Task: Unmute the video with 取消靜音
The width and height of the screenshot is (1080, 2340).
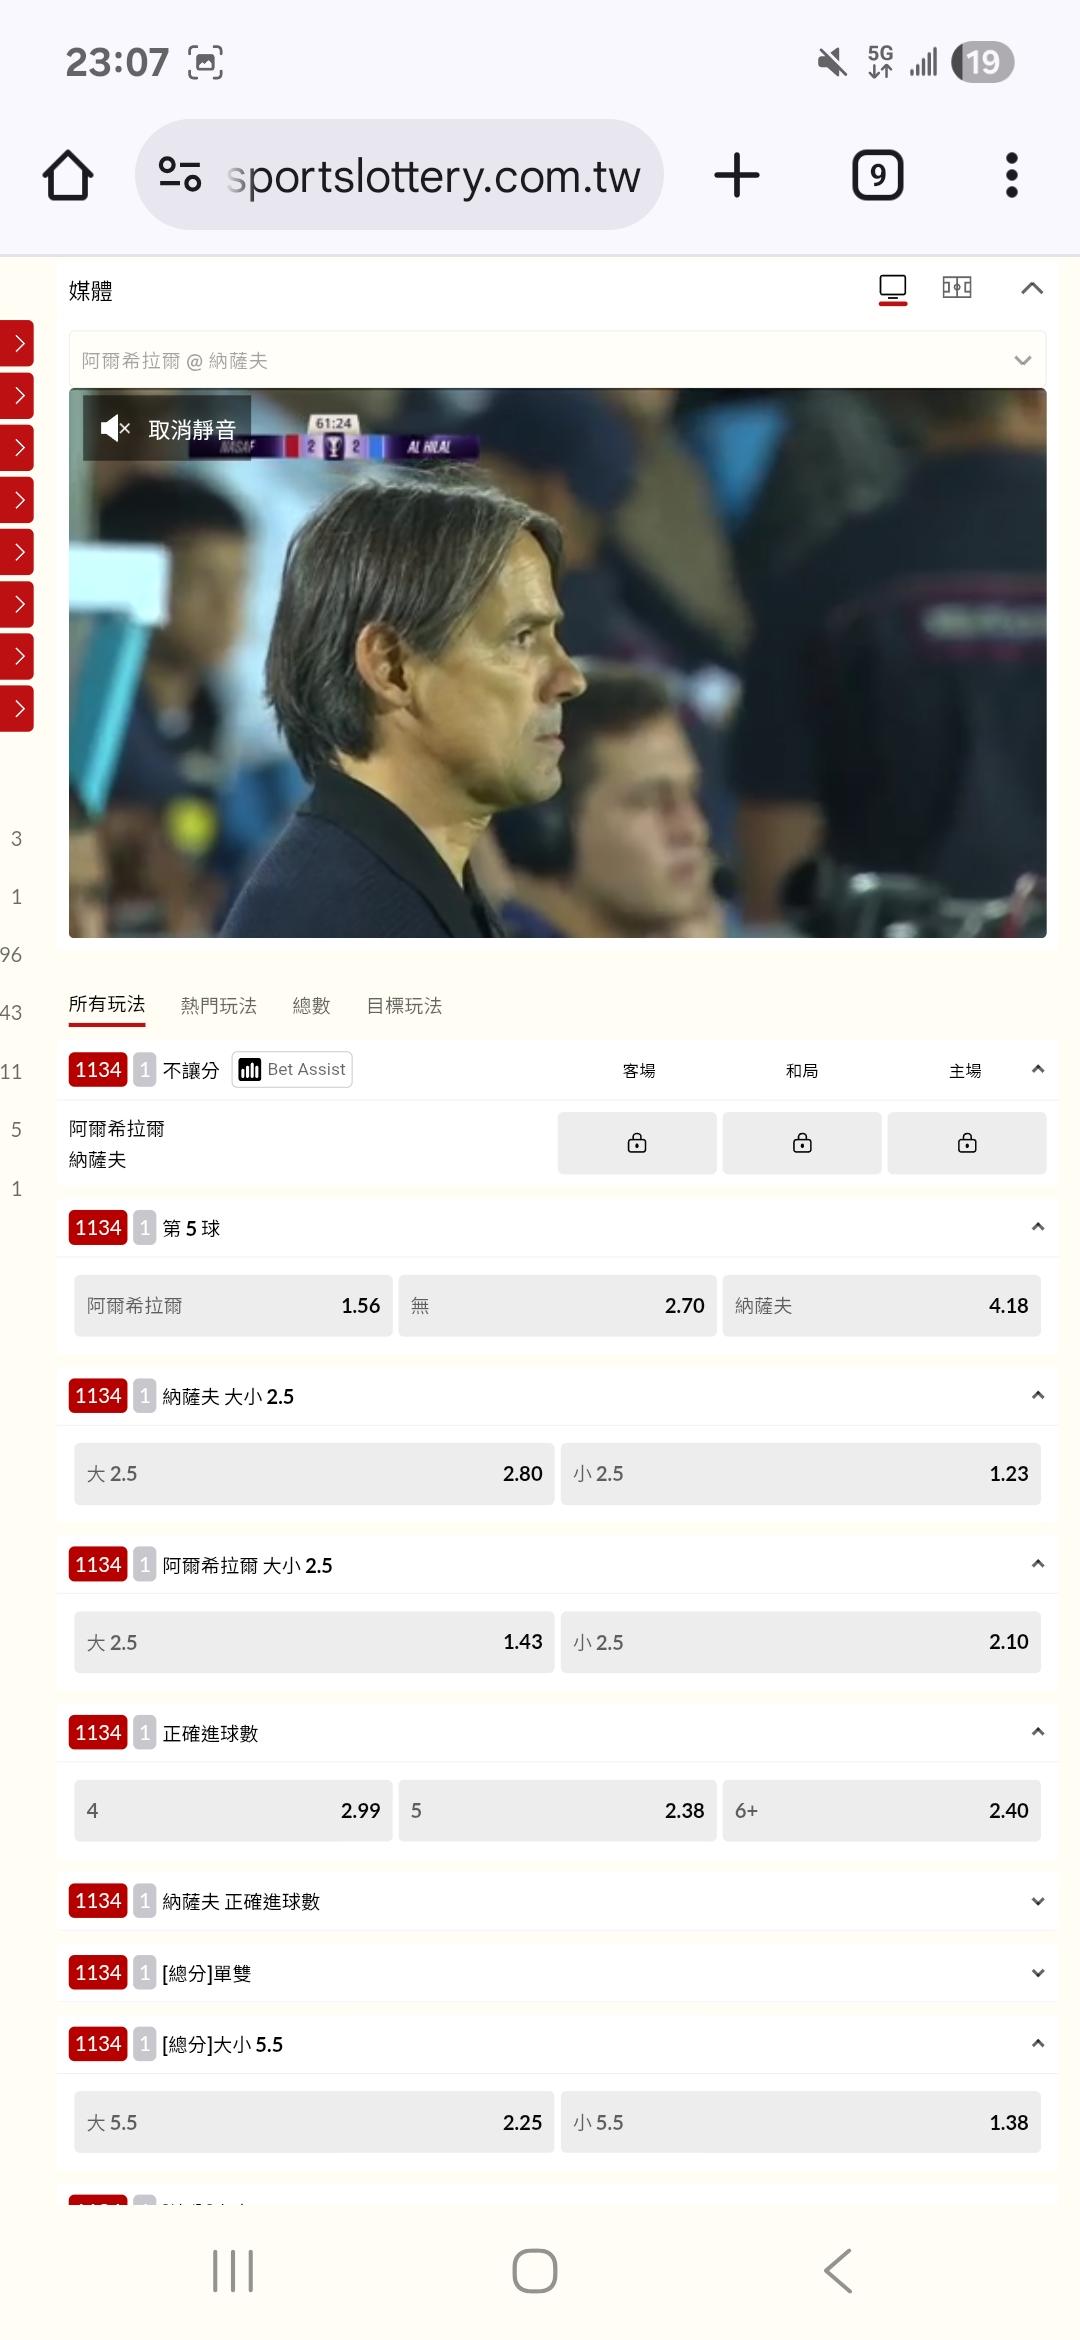Action: click(x=167, y=429)
